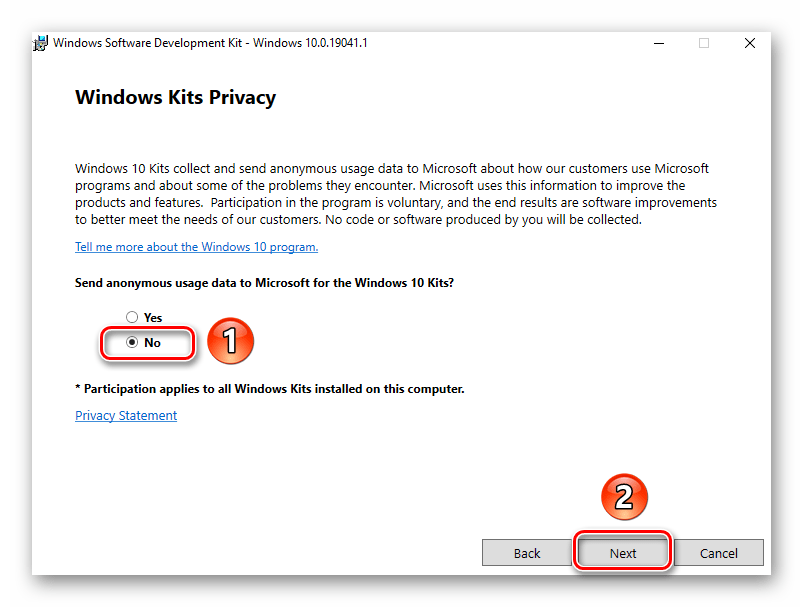Click the window title bar text
This screenshot has width=803, height=607.
coord(210,44)
